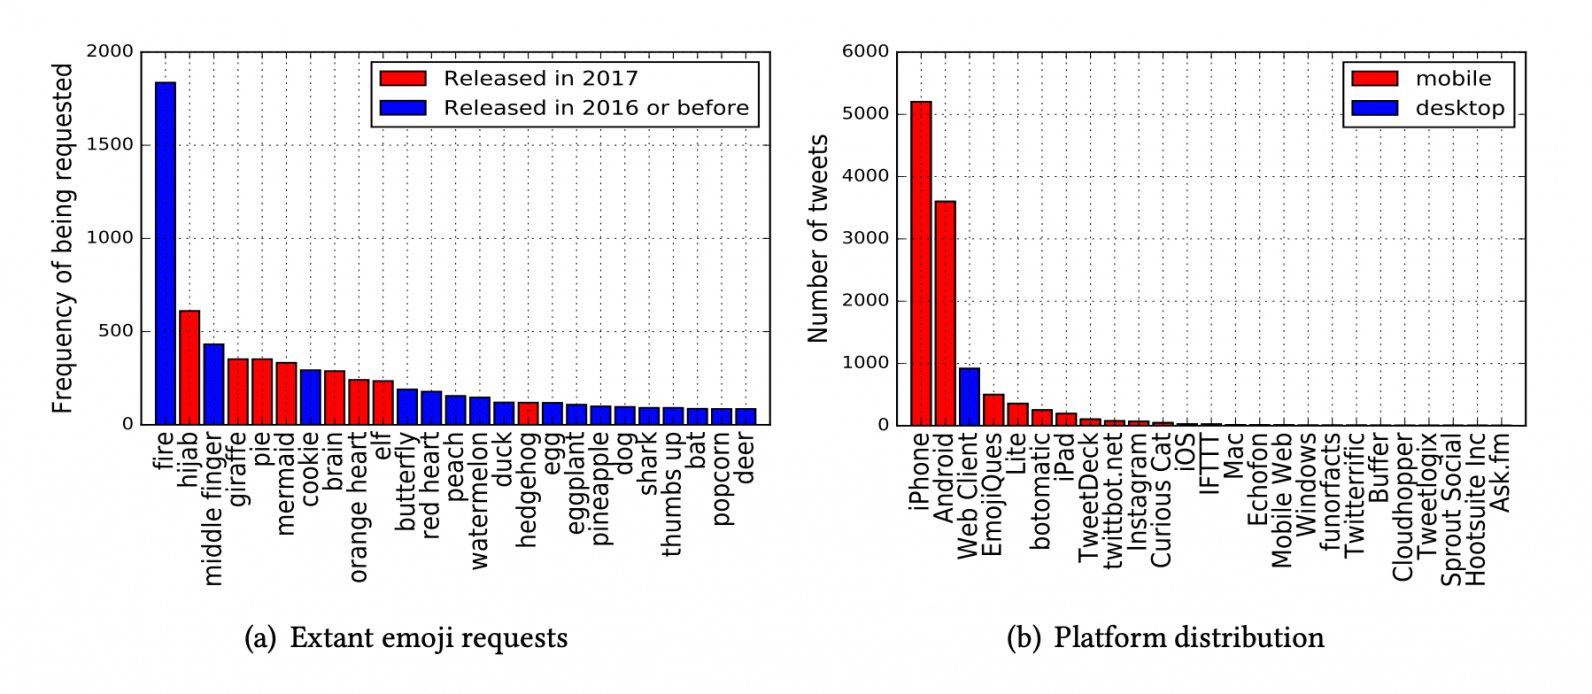The image size is (1592, 694).
Task: Click the 'watermelon' x-axis label
Action: pyautogui.click(x=480, y=501)
